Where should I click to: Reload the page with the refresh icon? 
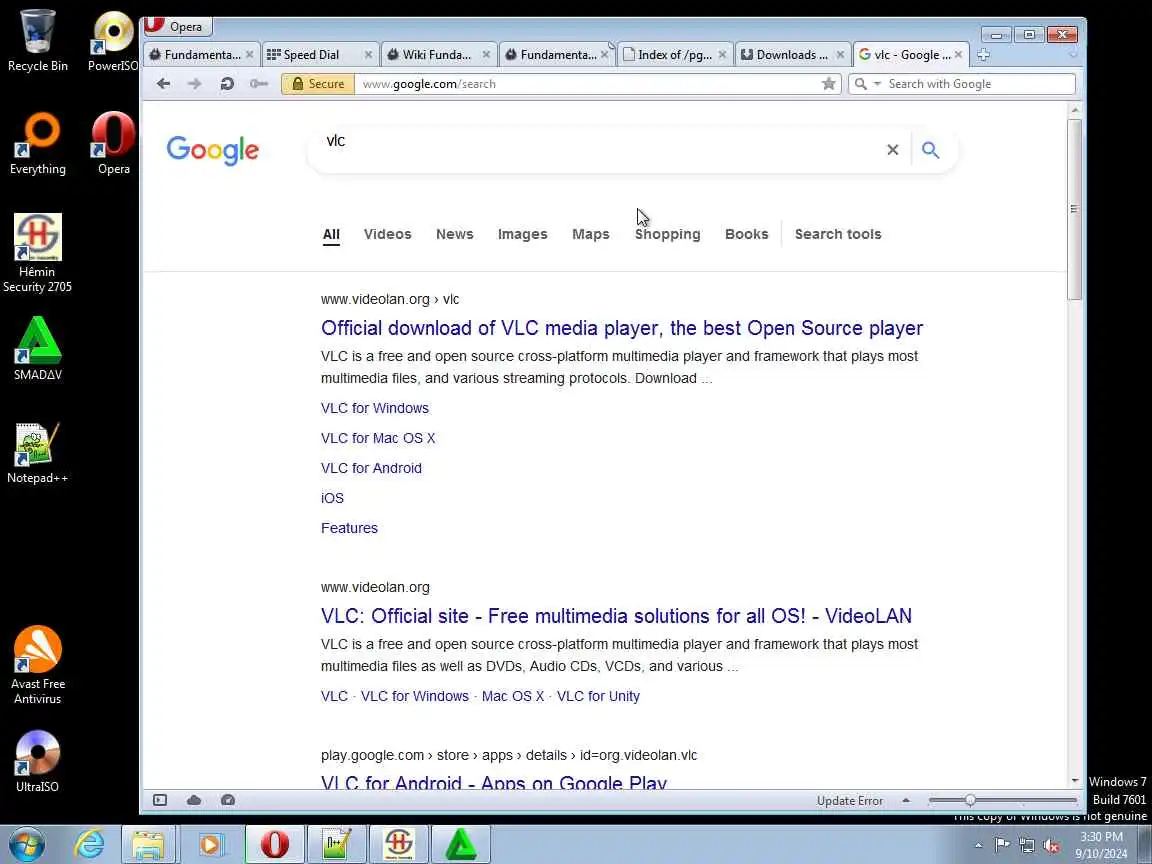227,84
